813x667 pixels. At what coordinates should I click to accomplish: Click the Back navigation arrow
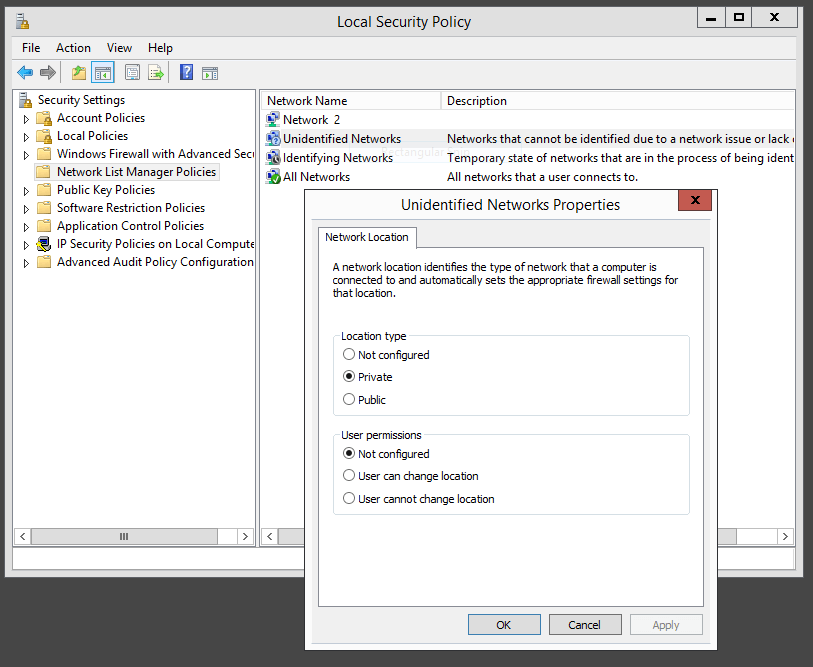coord(24,71)
